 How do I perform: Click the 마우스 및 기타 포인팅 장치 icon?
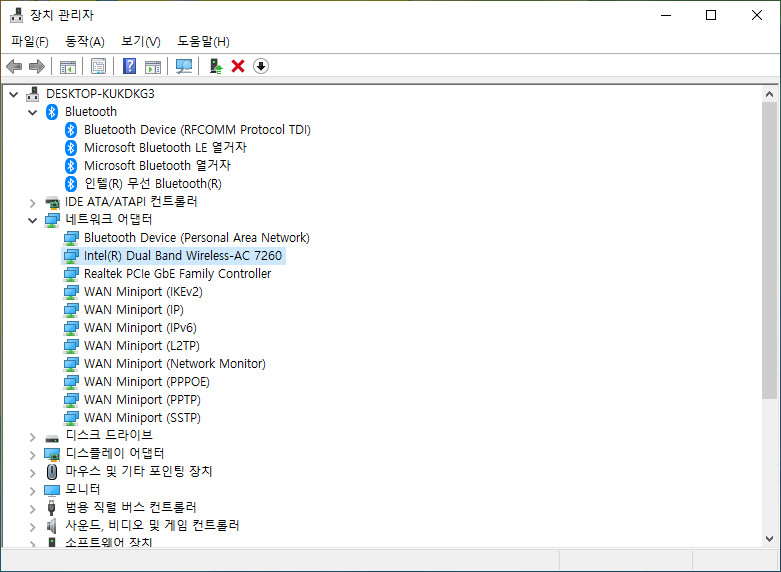[52, 471]
